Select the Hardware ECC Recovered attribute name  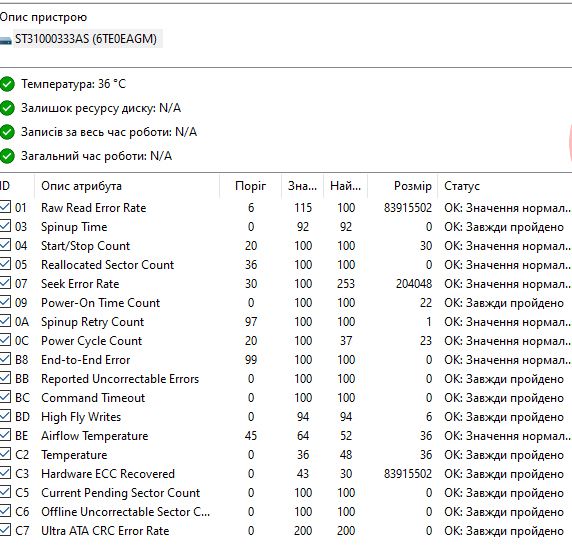108,473
